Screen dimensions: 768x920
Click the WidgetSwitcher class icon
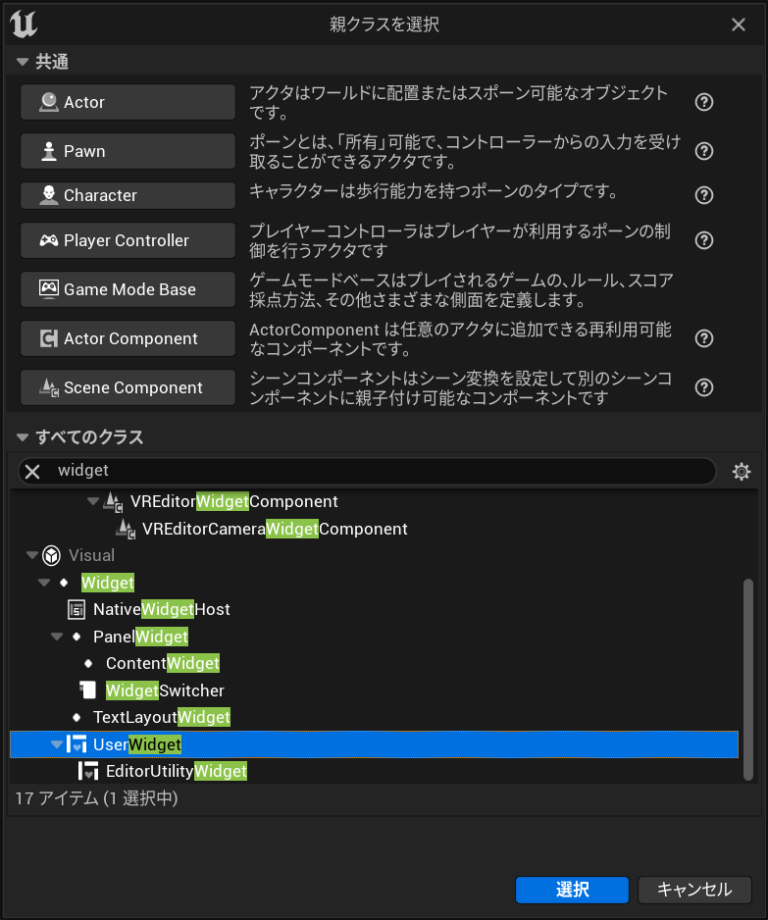click(x=88, y=691)
